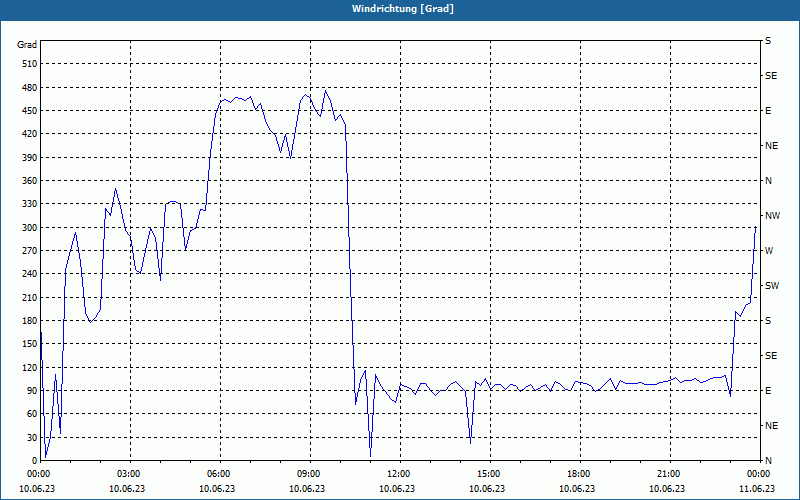Click the 21:00 time label
This screenshot has height=500, width=800.
670,474
